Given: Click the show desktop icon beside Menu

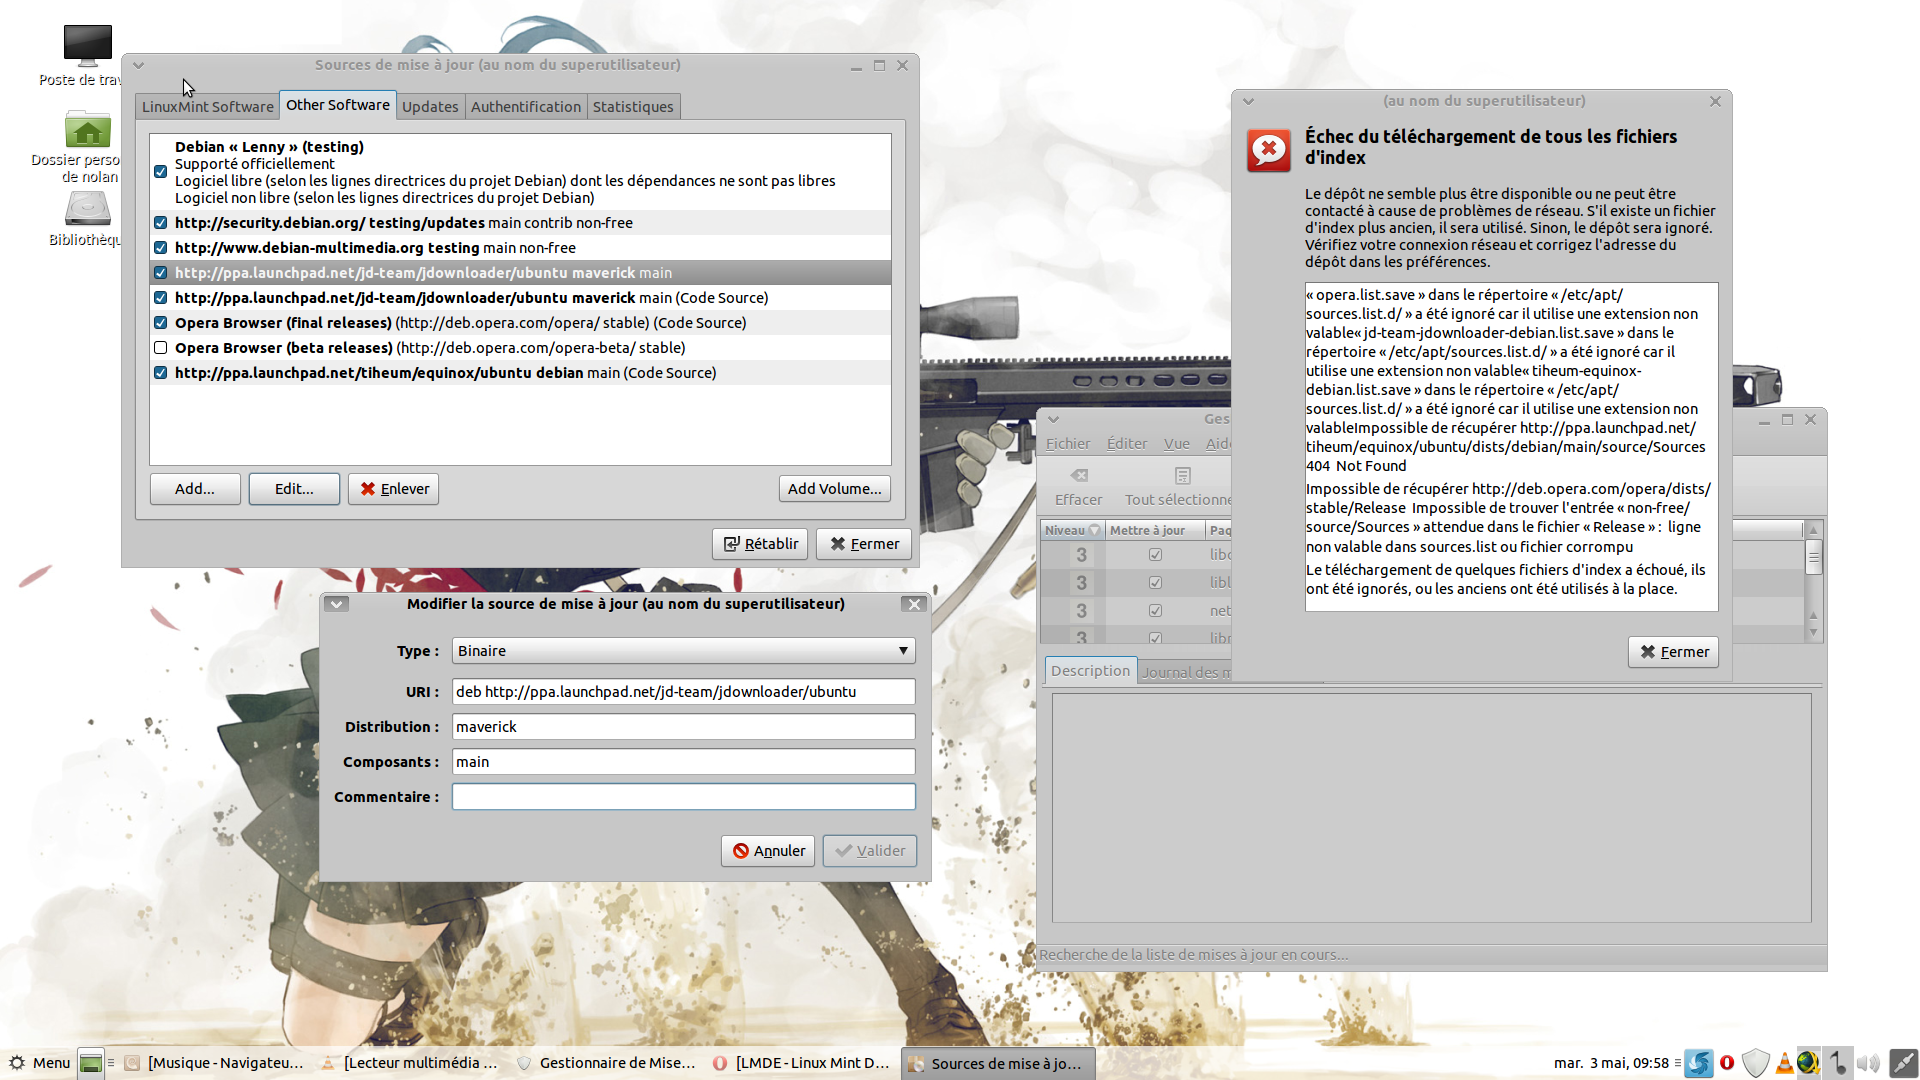Looking at the screenshot, I should tap(91, 1063).
